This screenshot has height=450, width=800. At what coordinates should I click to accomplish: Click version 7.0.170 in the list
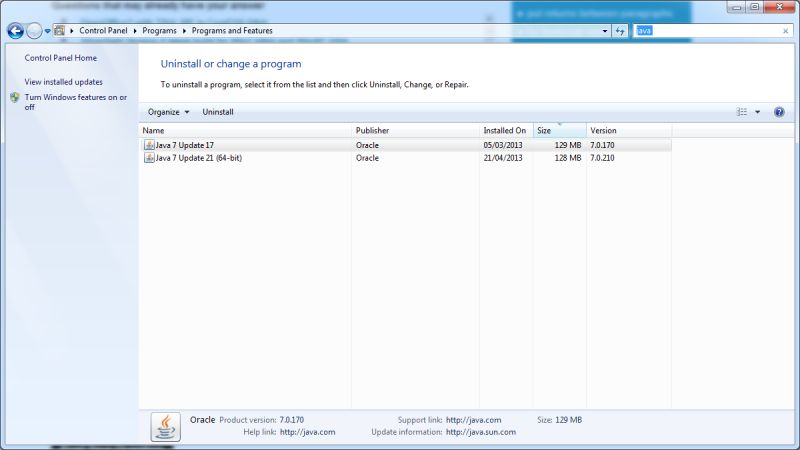point(602,145)
